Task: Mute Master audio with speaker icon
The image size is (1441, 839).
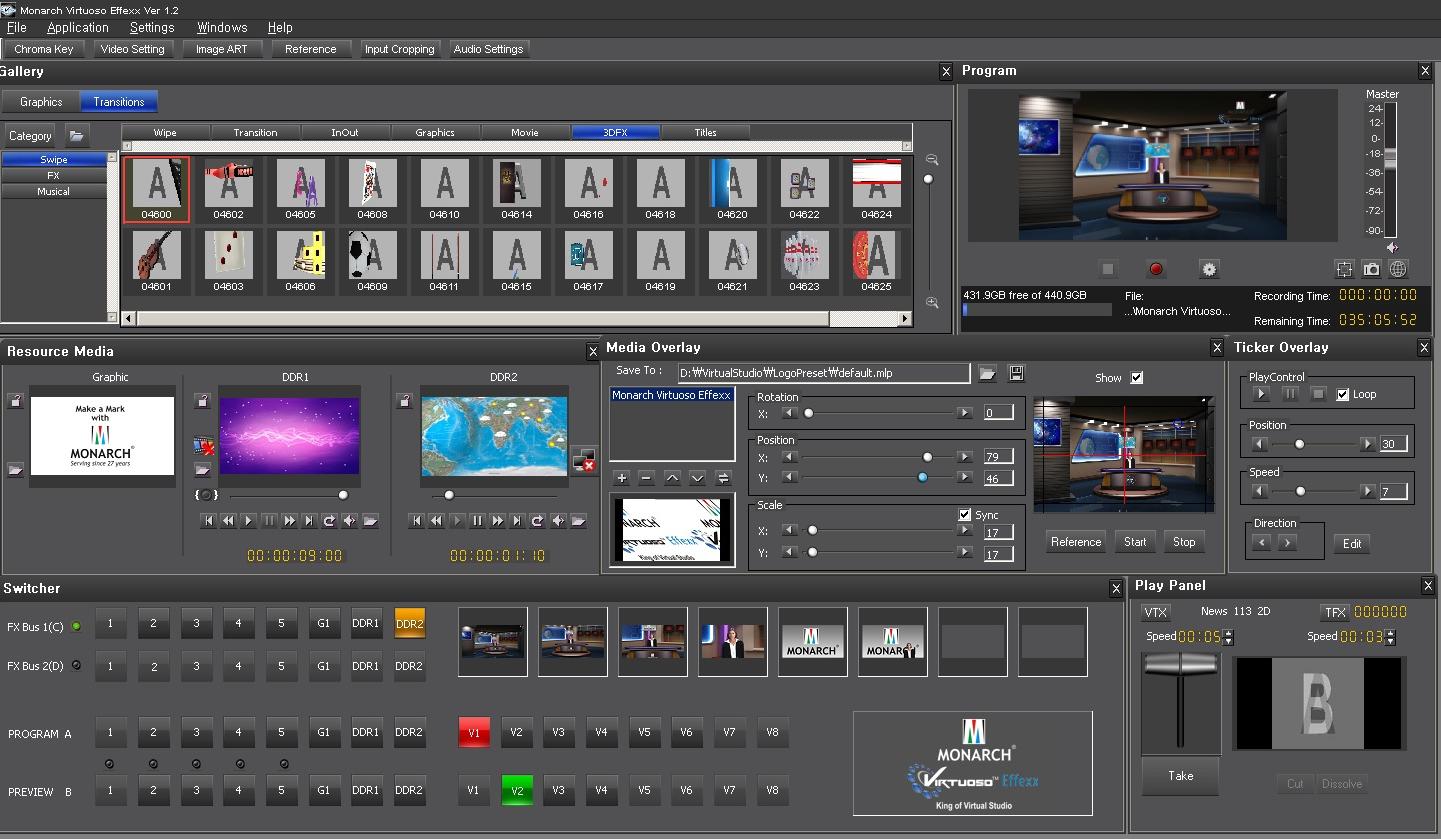Action: (1391, 247)
